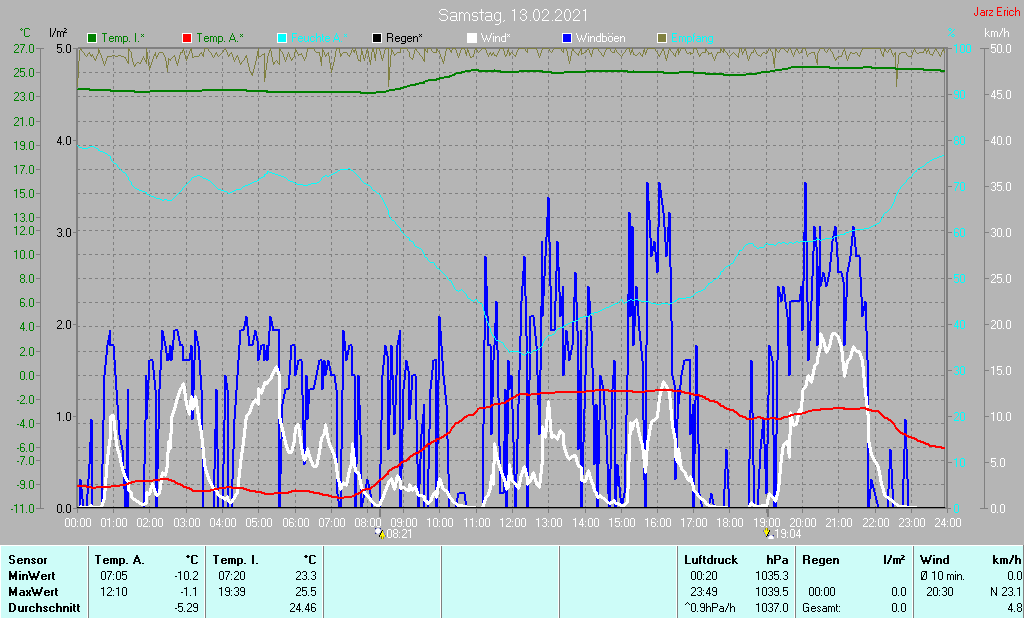Click the MaxWert row label
The width and height of the screenshot is (1024, 618).
tap(32, 591)
